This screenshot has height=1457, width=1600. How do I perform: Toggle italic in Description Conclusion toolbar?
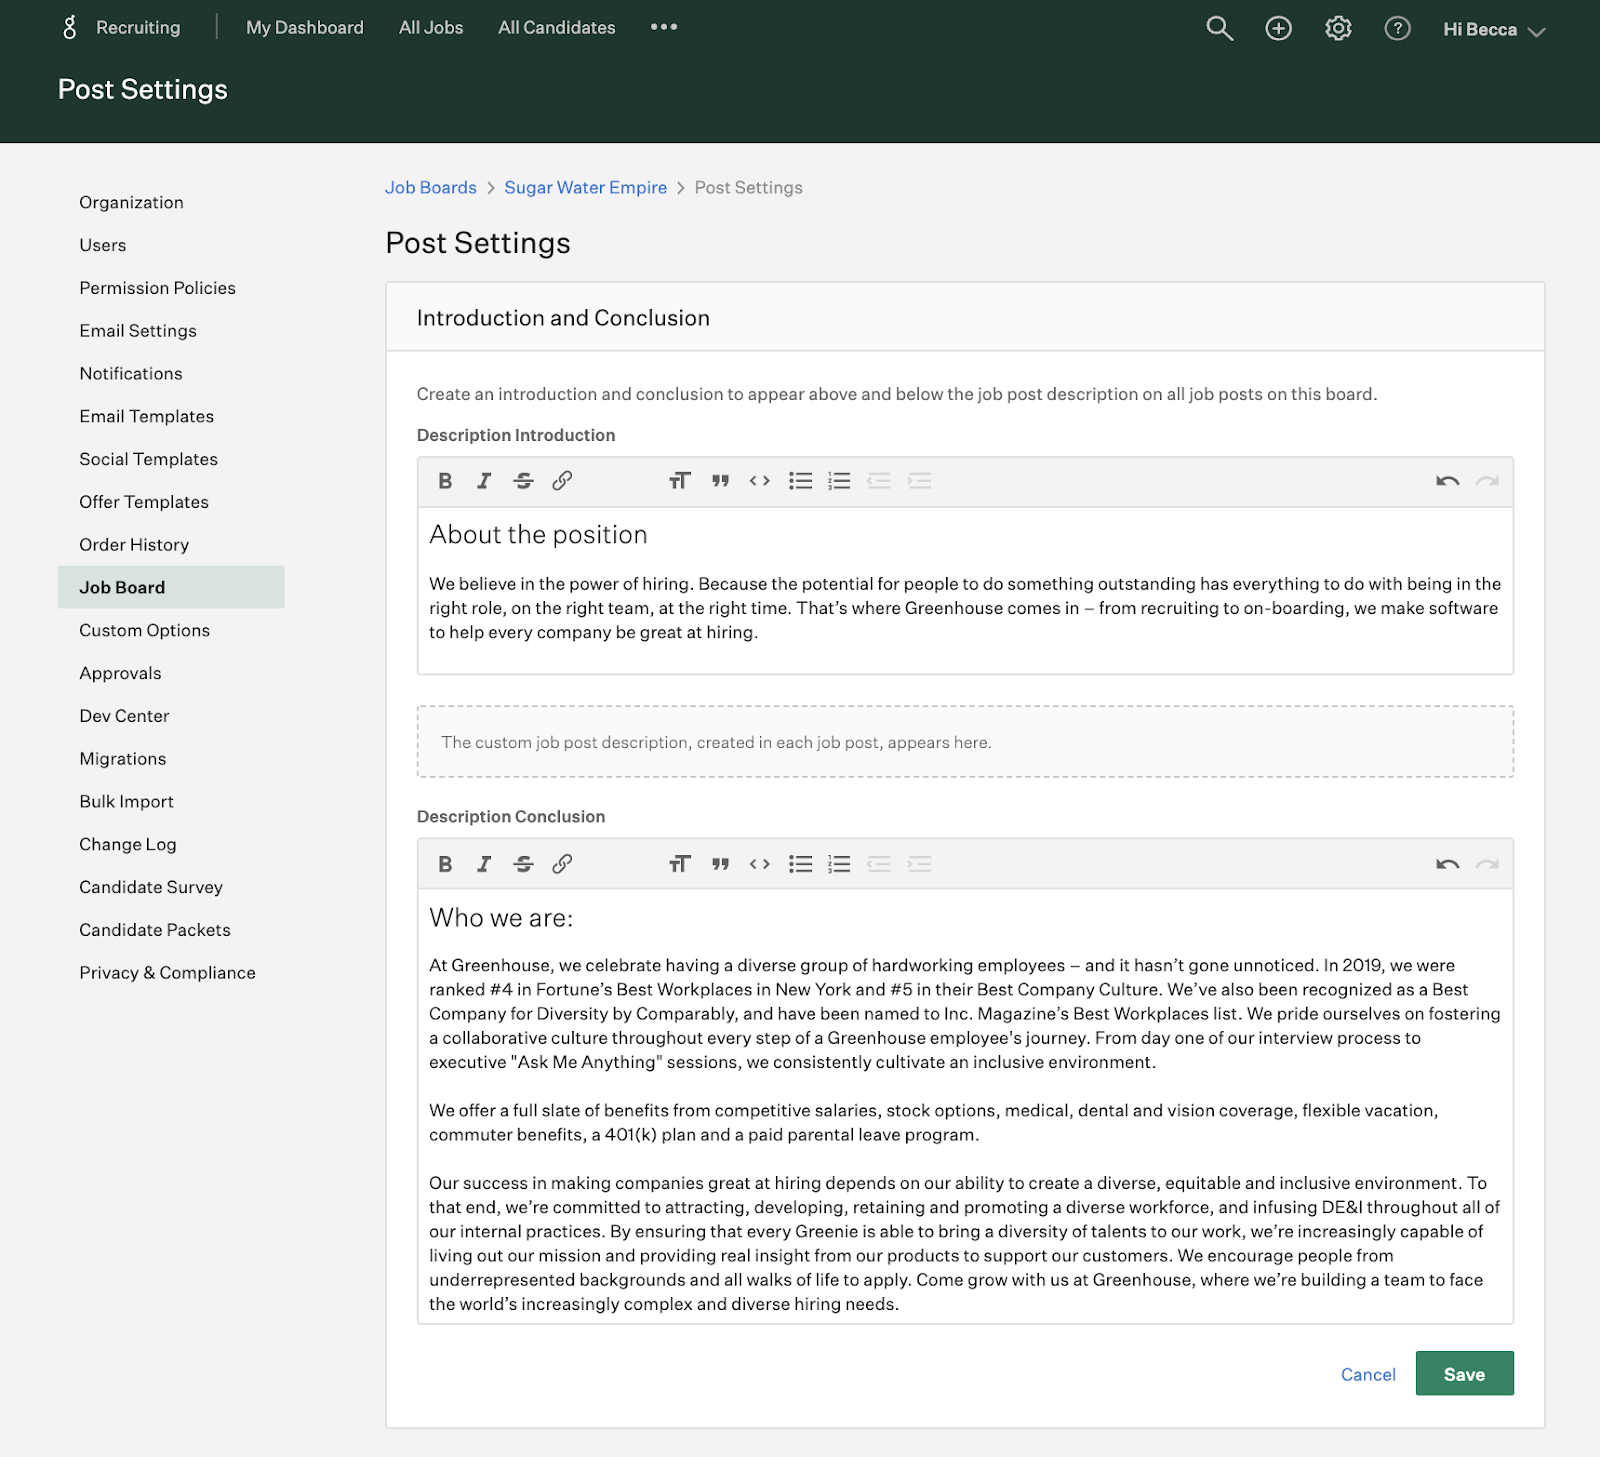(484, 864)
